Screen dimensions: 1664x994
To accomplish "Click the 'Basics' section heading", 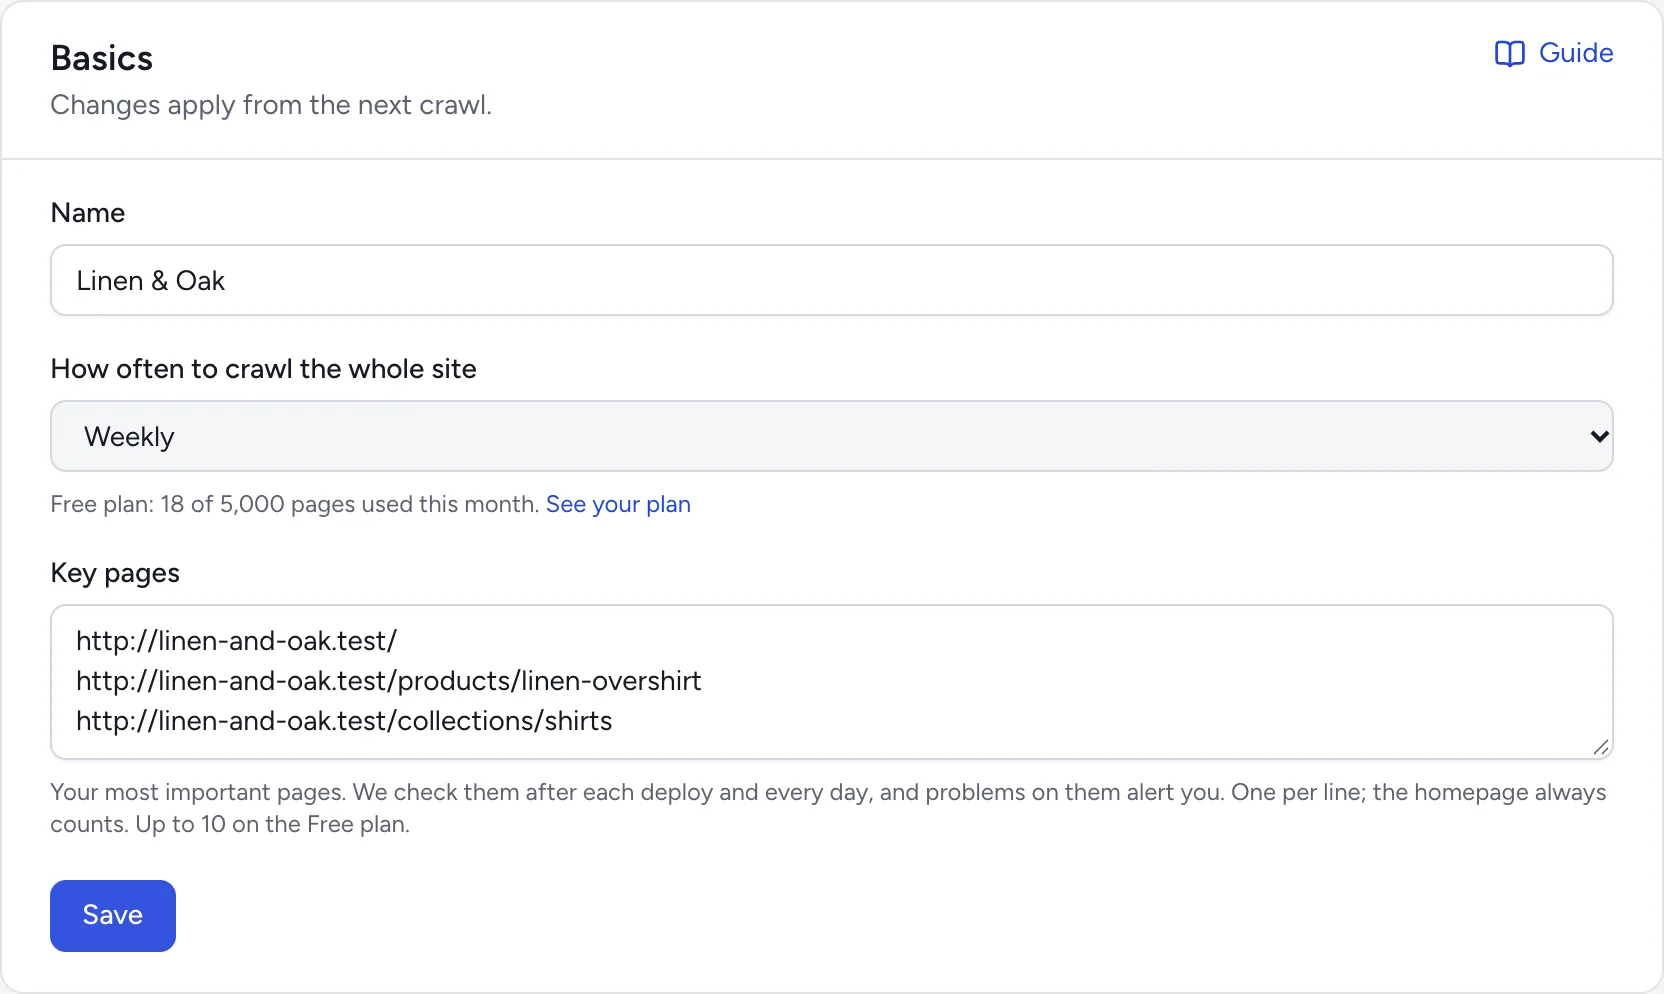I will [x=102, y=58].
